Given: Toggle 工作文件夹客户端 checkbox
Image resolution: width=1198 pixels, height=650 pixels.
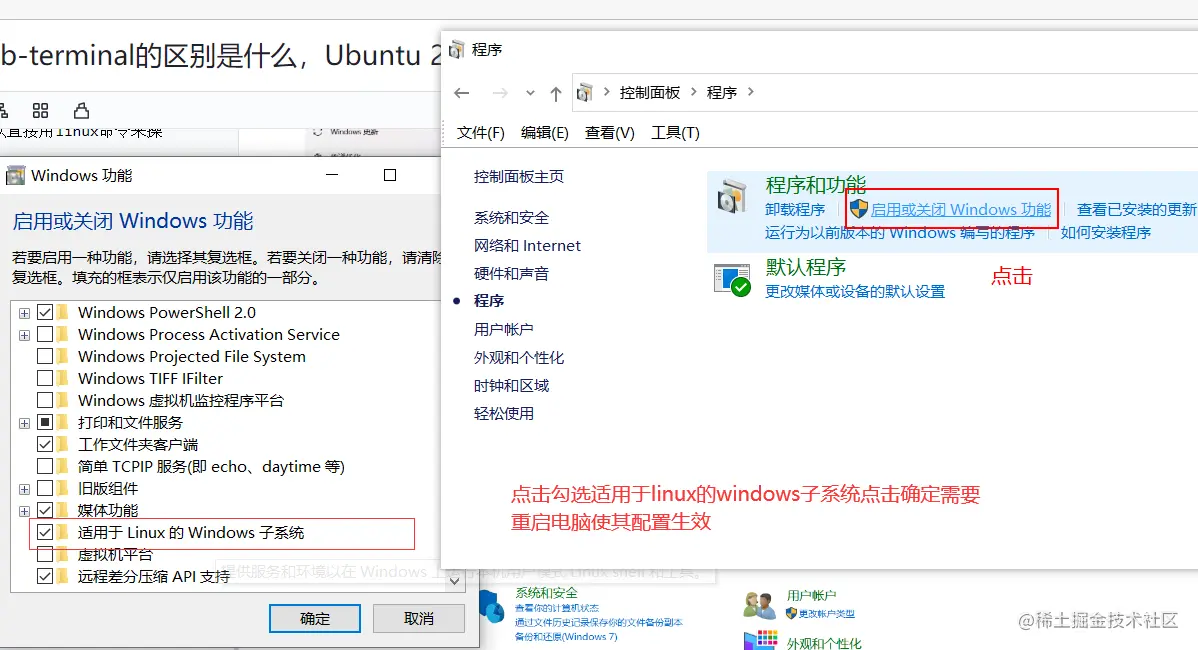Looking at the screenshot, I should click(45, 445).
